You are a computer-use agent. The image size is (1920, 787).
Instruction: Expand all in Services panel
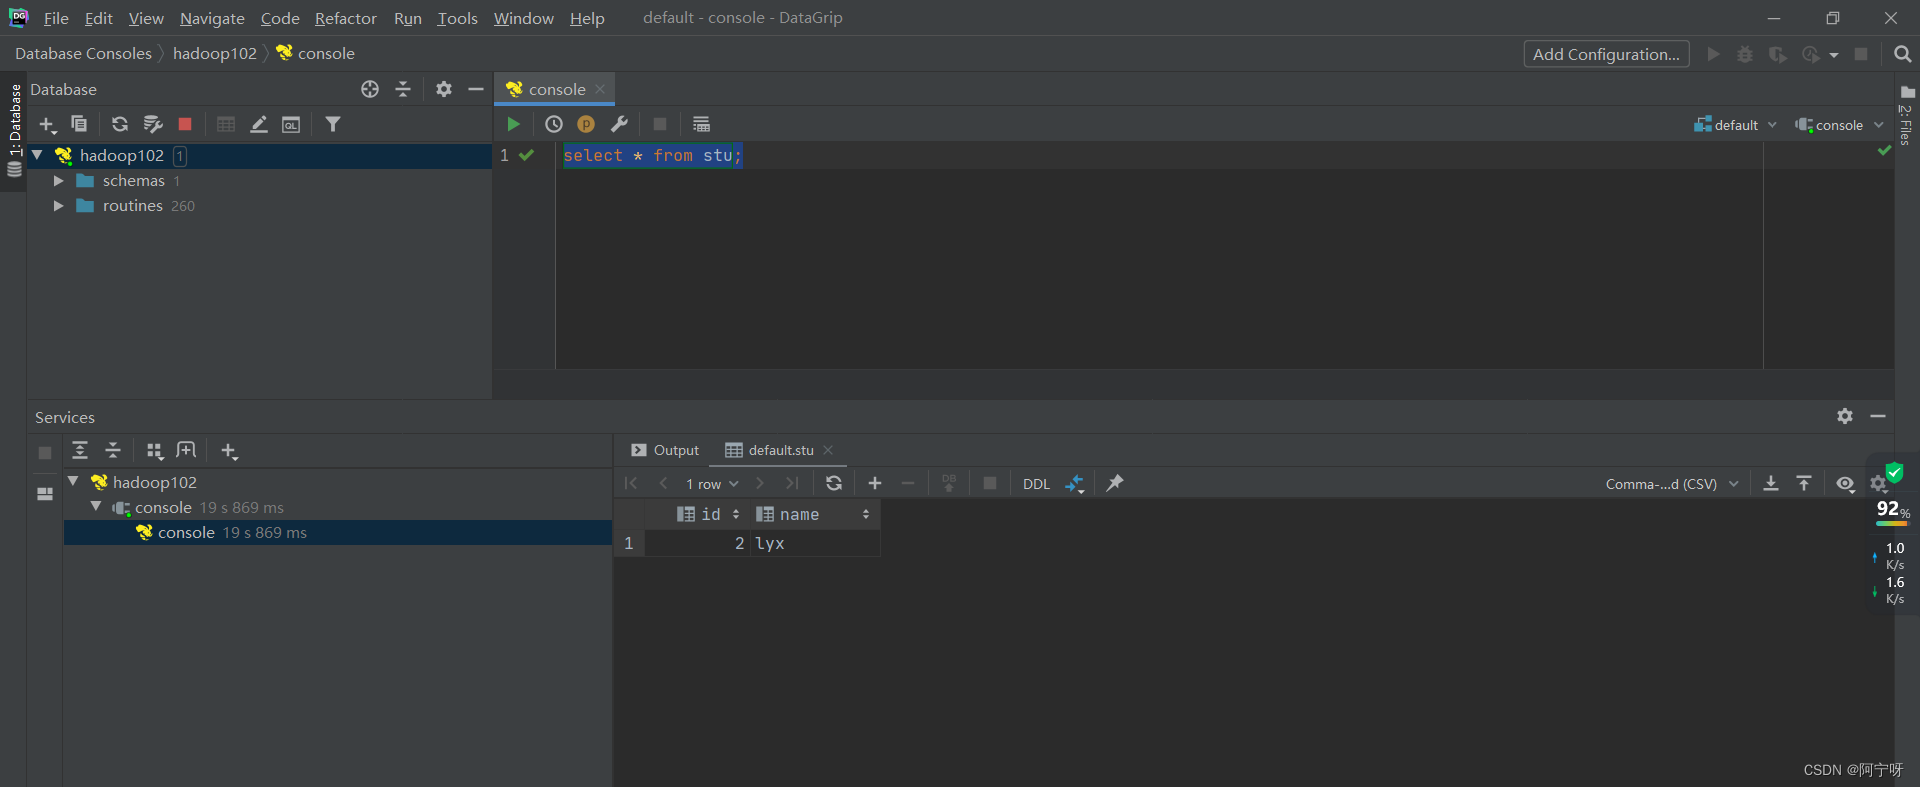pyautogui.click(x=80, y=451)
